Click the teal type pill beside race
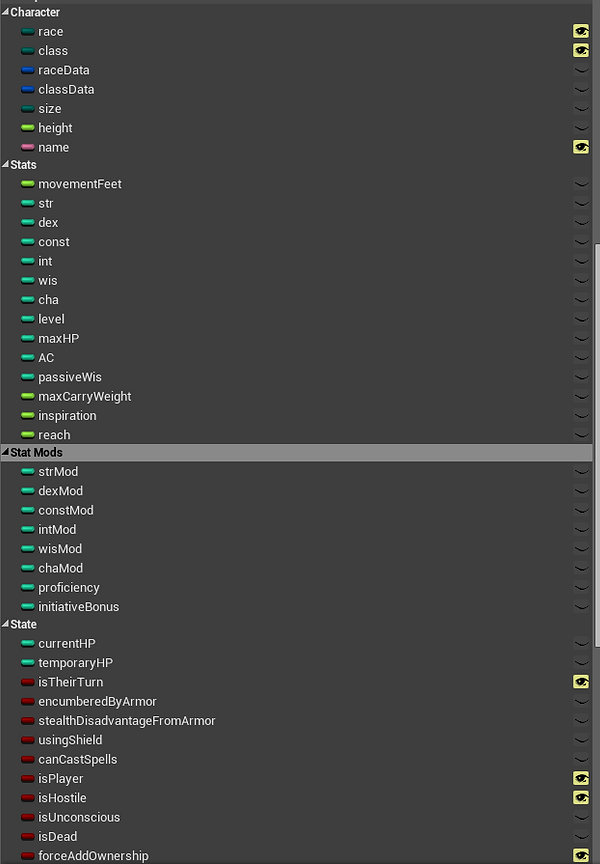 click(x=28, y=32)
